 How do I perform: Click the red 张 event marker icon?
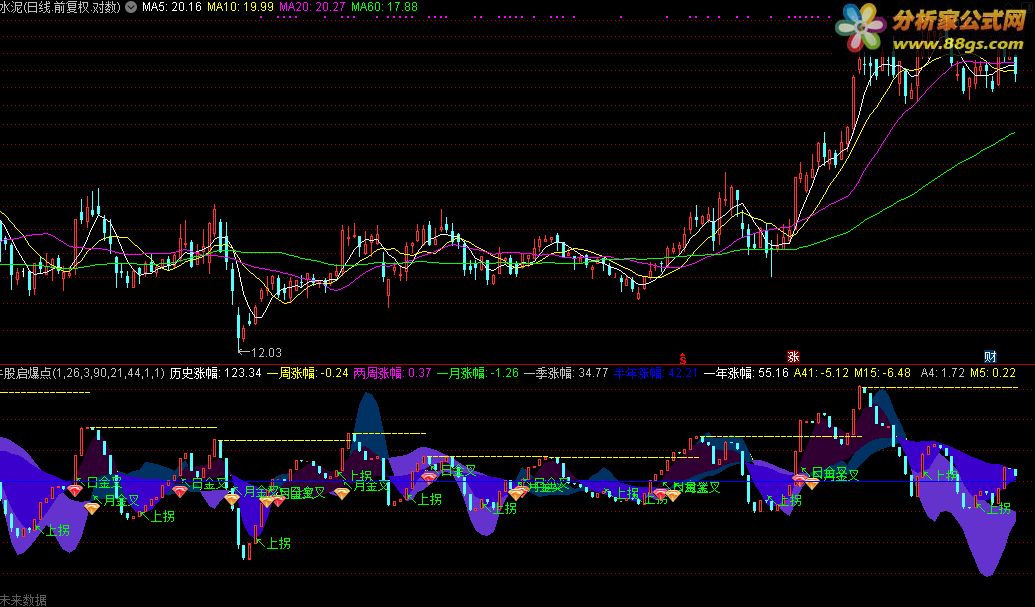pos(793,357)
